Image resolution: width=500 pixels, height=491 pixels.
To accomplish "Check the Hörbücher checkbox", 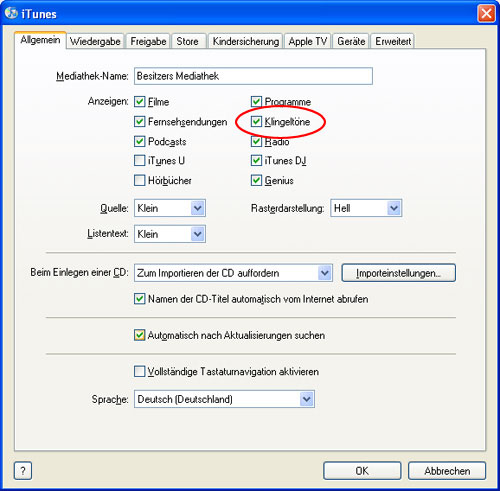I will pos(139,180).
